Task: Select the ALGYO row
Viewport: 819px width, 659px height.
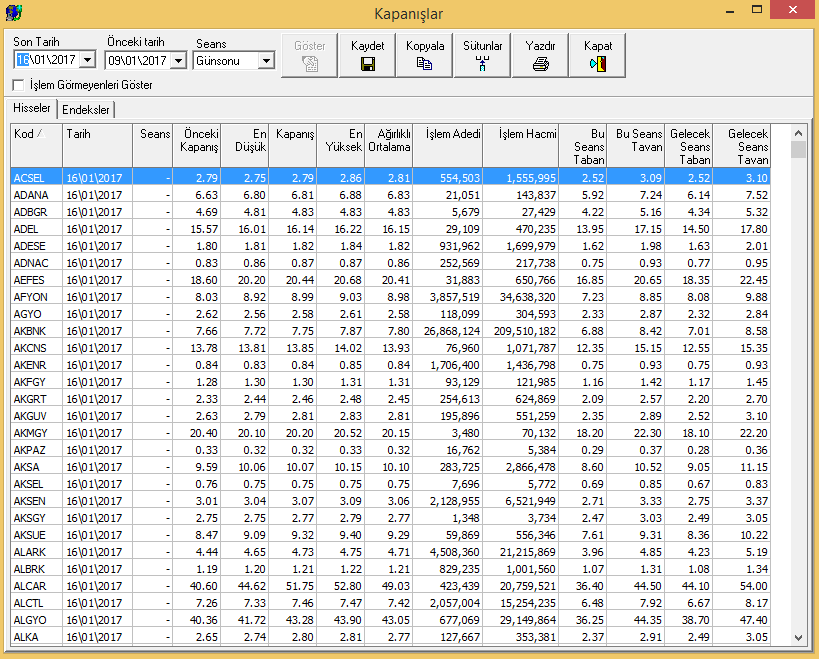Action: click(x=391, y=620)
